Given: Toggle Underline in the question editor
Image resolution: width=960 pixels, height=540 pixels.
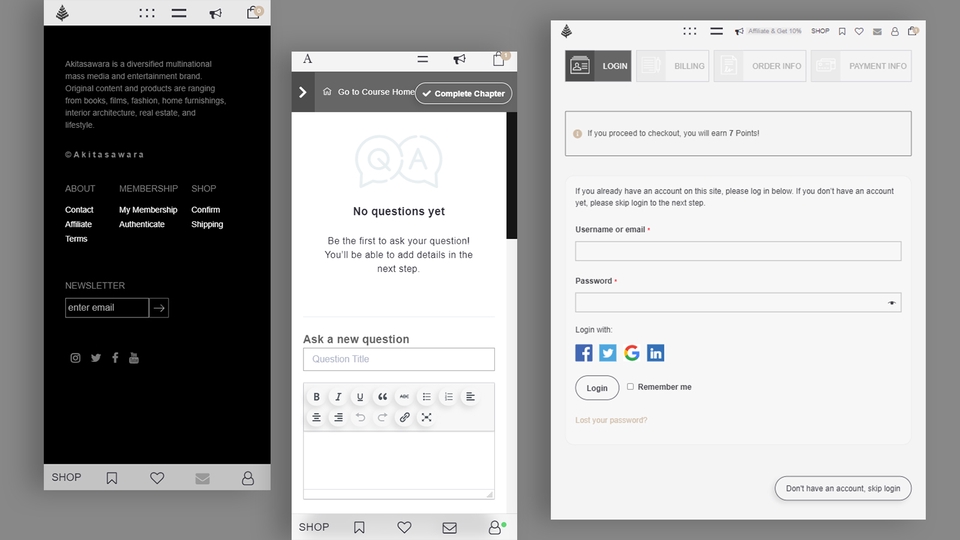Looking at the screenshot, I should (x=360, y=397).
